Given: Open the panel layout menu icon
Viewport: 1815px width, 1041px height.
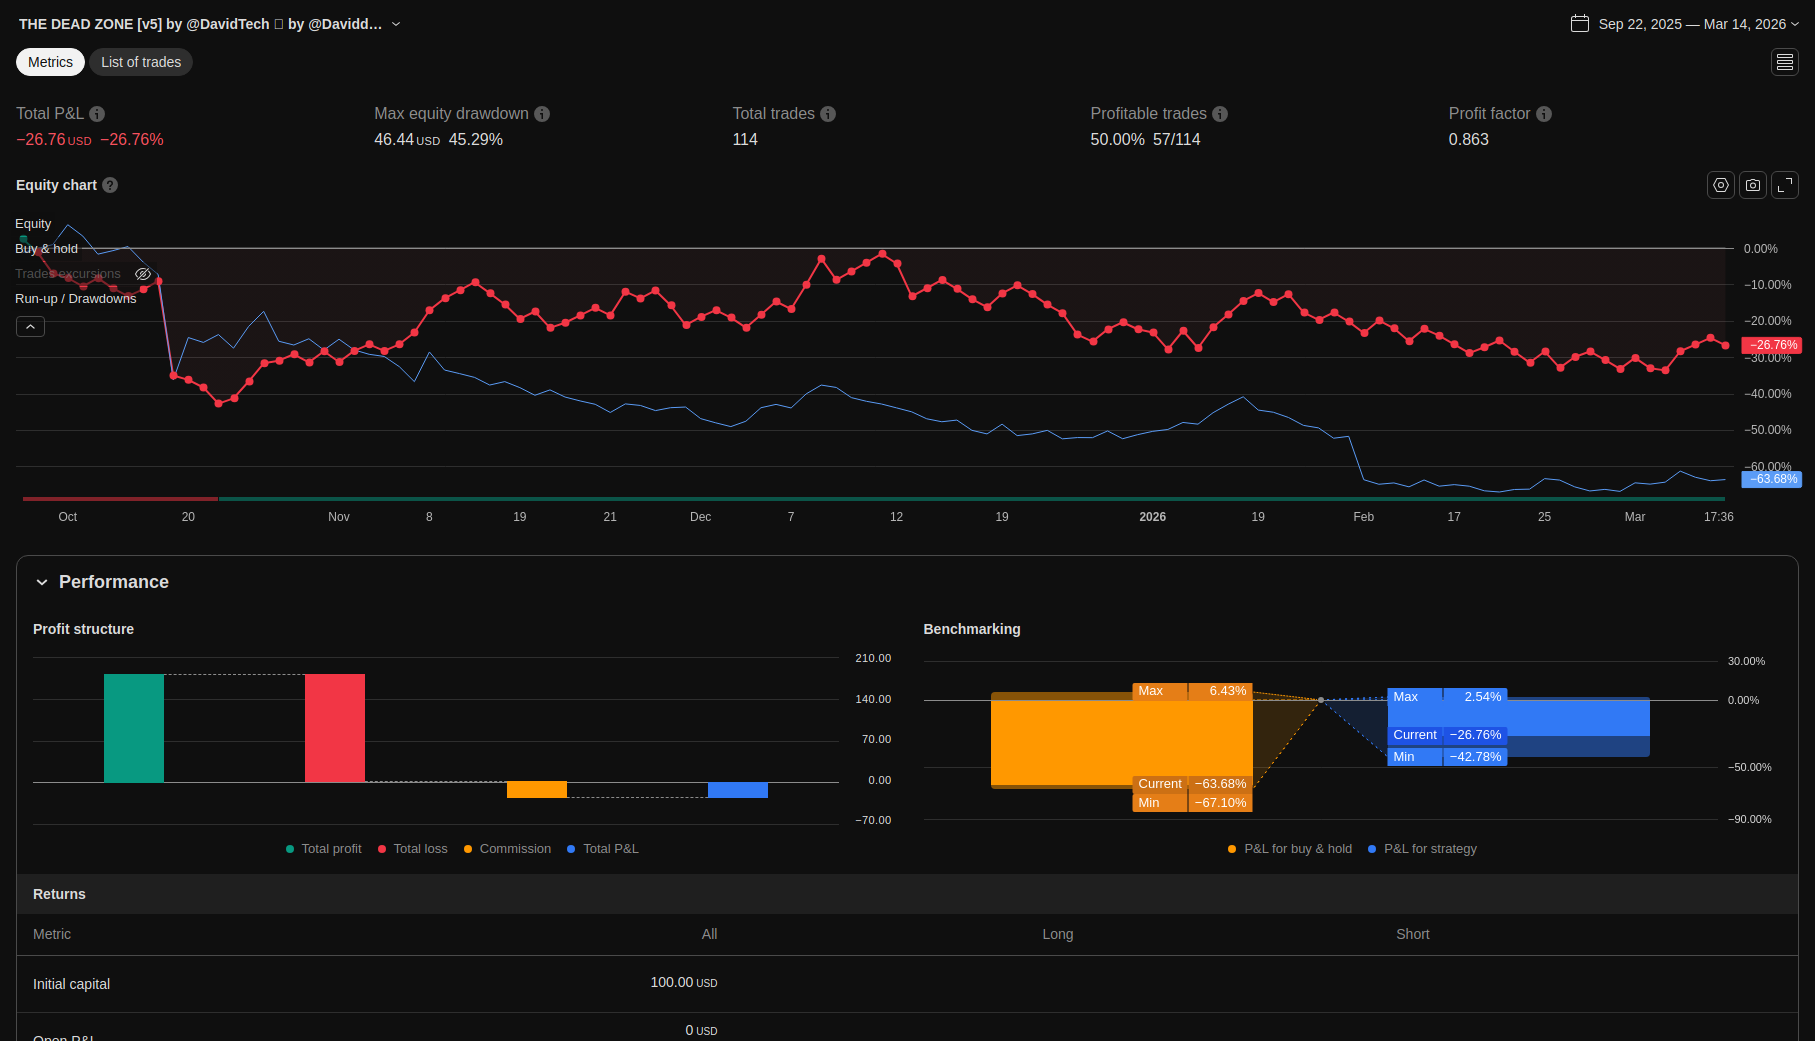Looking at the screenshot, I should (1785, 62).
